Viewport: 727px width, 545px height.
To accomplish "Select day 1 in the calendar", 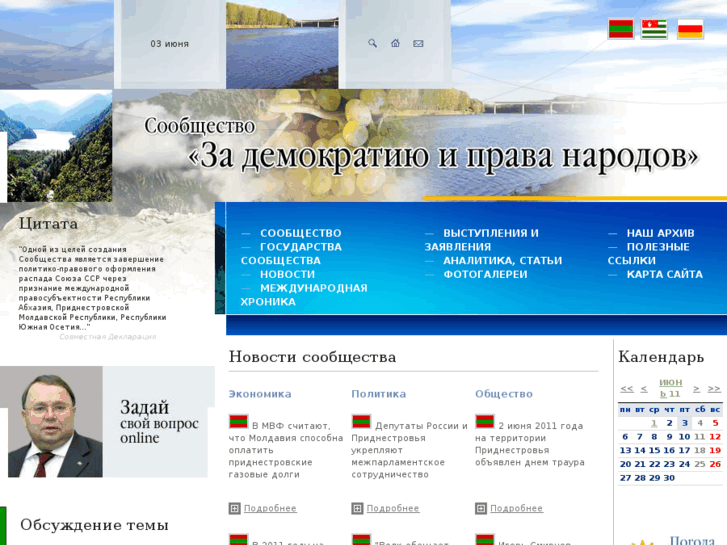I will [x=654, y=423].
